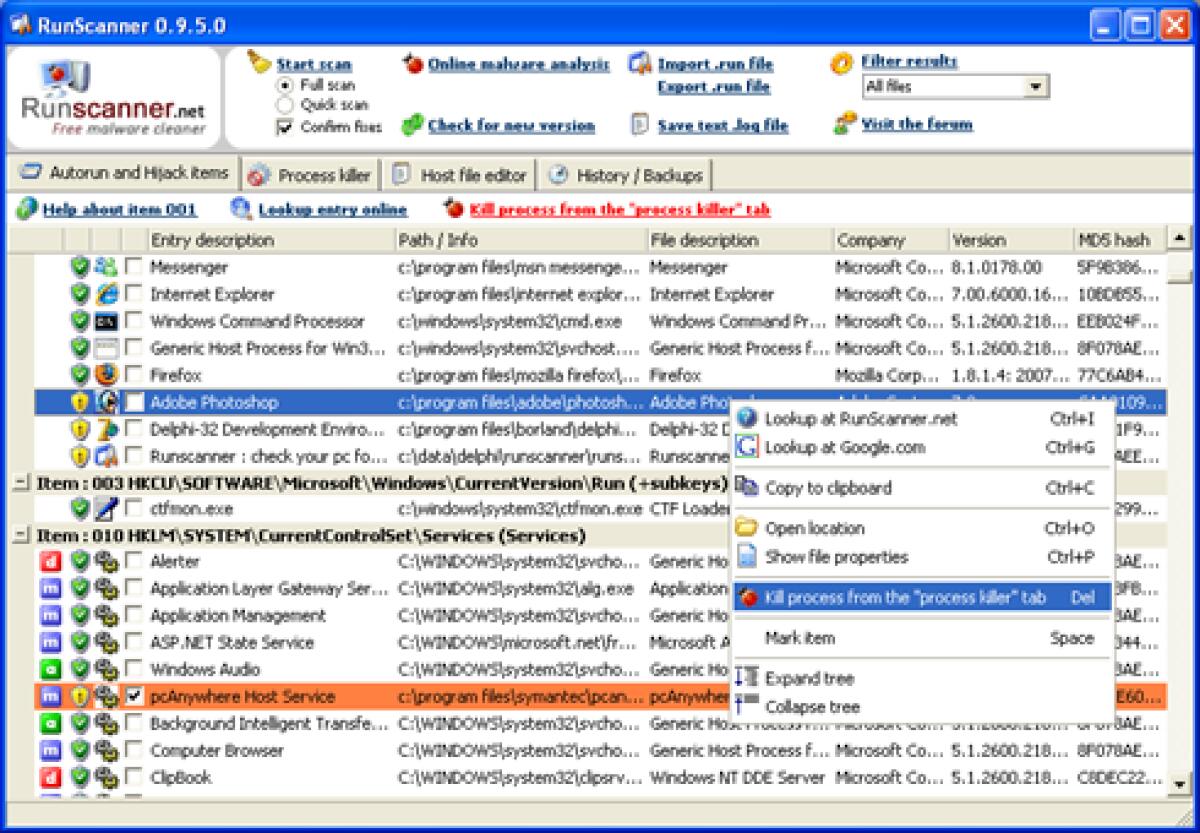This screenshot has width=1200, height=833.
Task: Click the Visit the forum link
Action: [917, 124]
